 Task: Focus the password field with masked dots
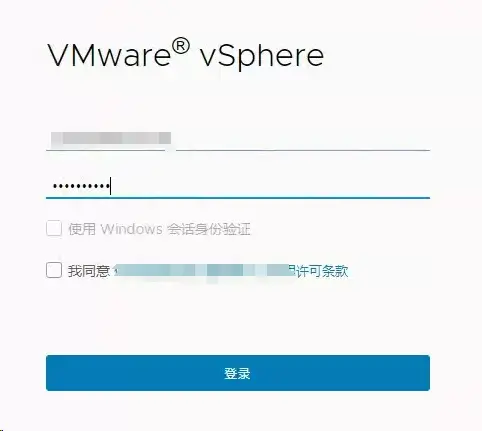pos(238,186)
